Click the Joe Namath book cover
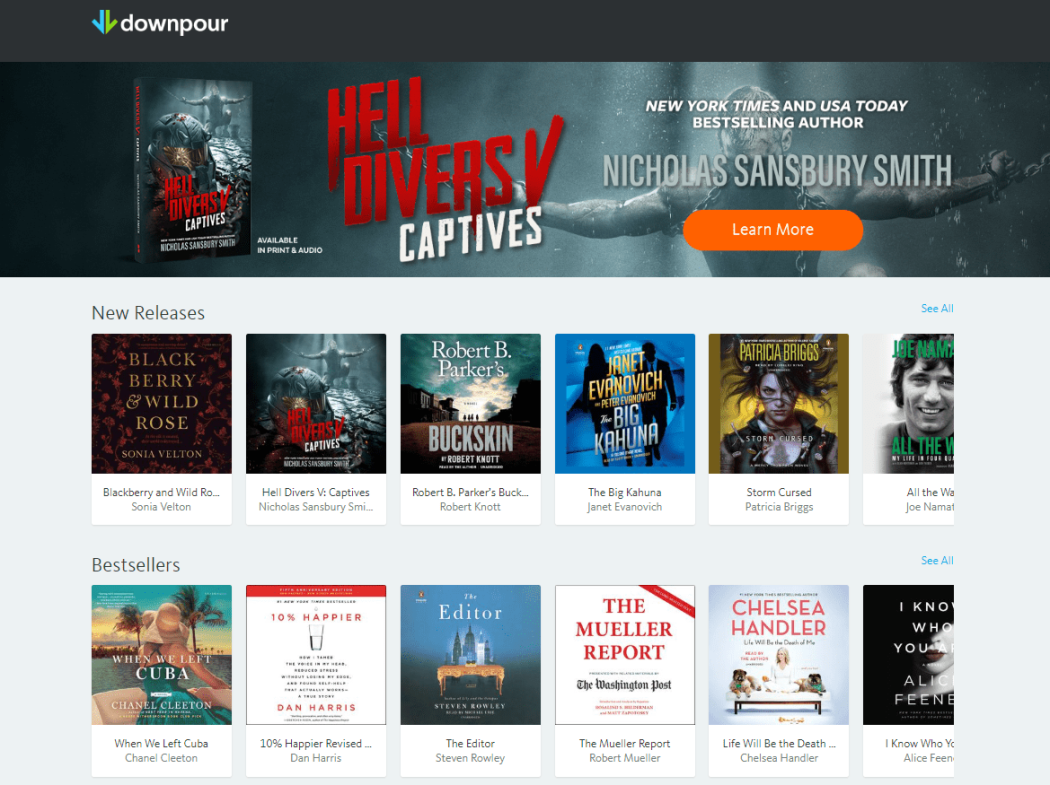 coord(909,404)
